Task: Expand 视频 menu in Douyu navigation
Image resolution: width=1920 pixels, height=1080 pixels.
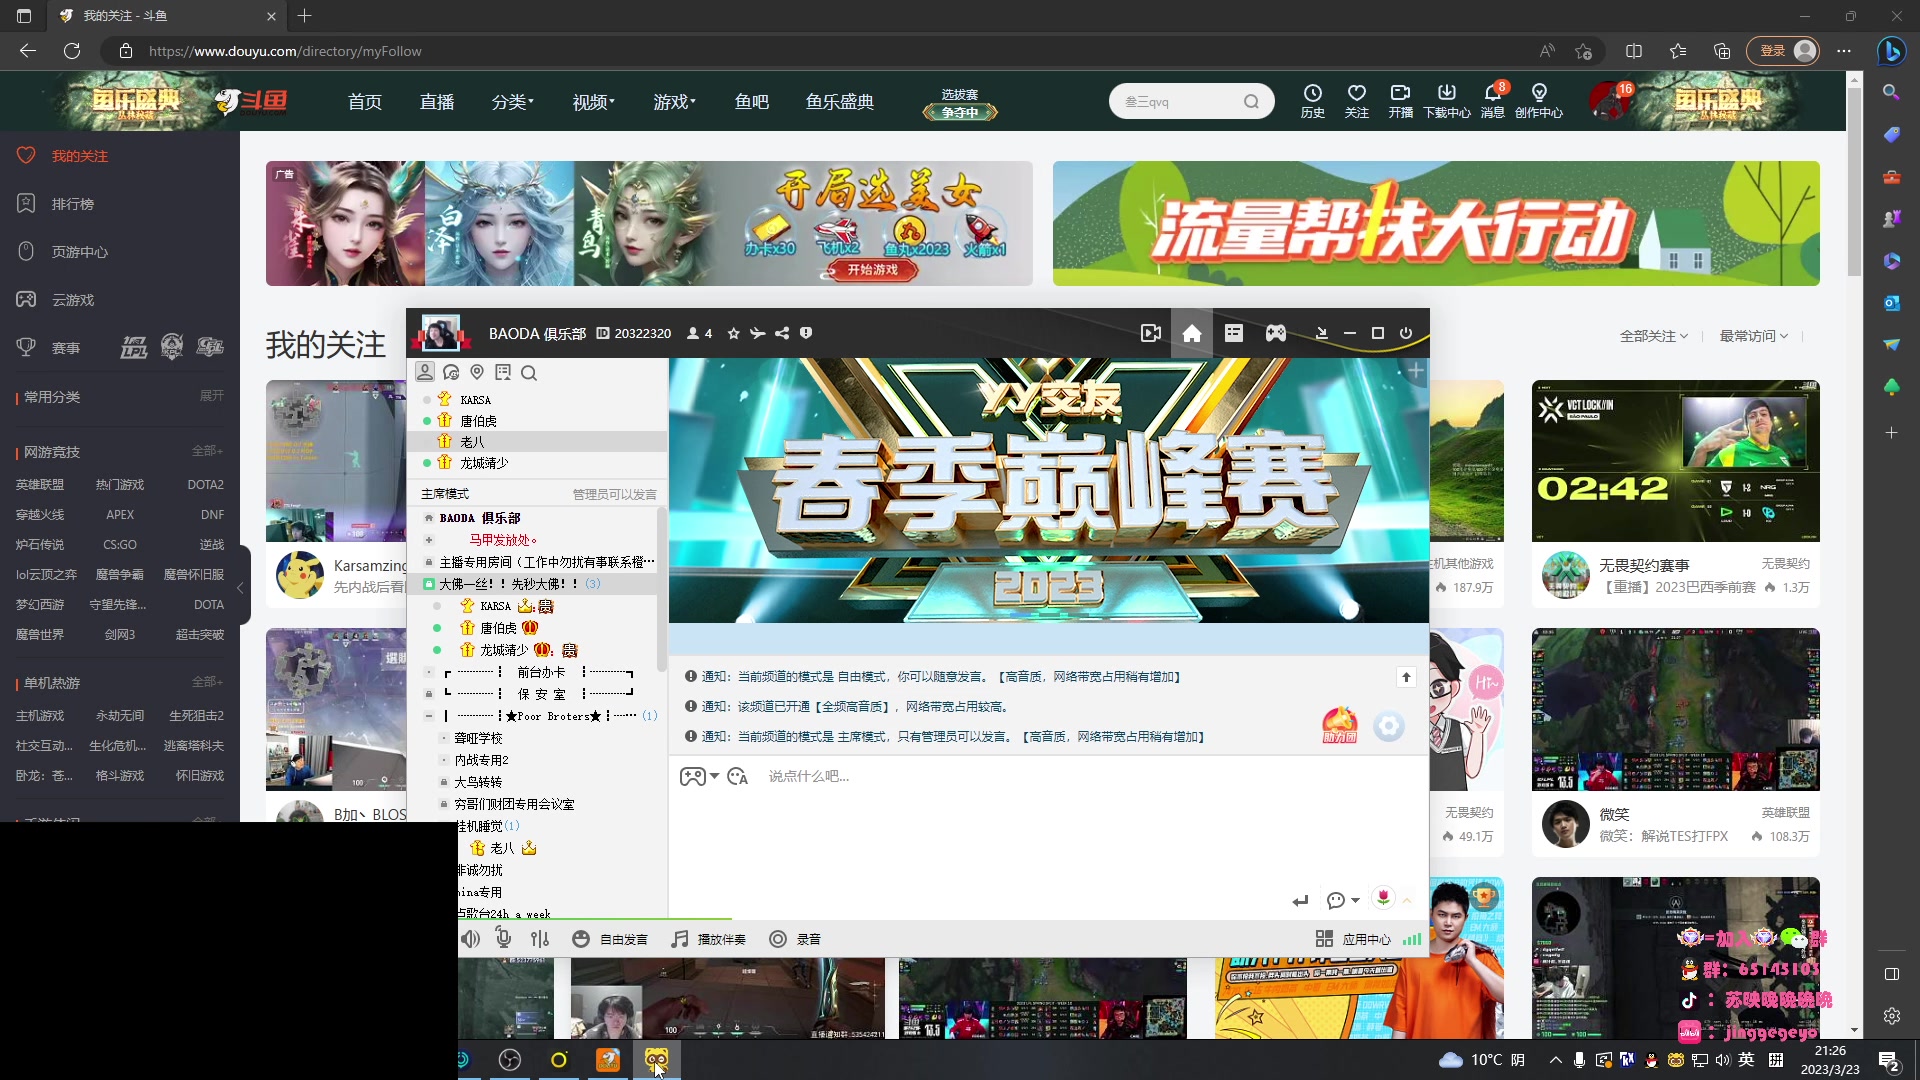Action: (593, 101)
